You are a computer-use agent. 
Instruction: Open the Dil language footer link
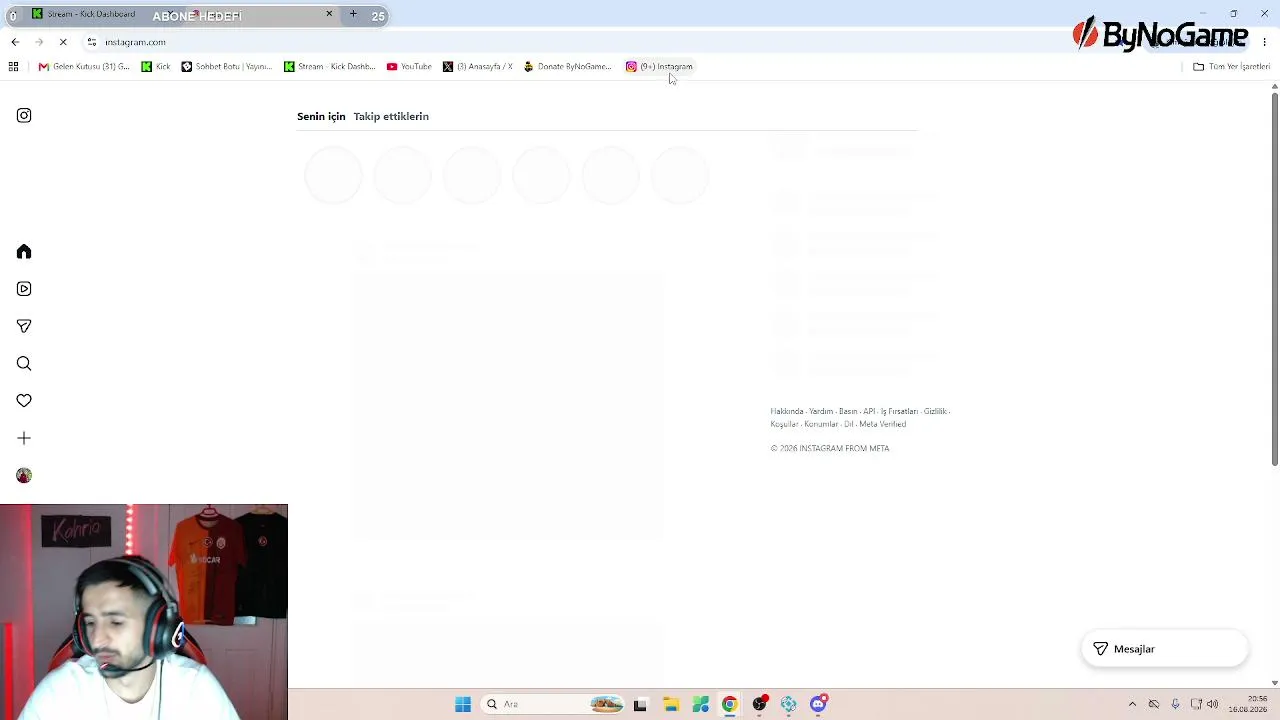[x=849, y=424]
